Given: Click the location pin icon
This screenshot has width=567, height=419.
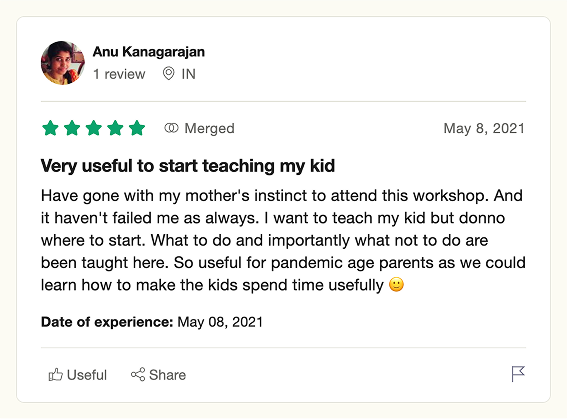Looking at the screenshot, I should tap(168, 74).
